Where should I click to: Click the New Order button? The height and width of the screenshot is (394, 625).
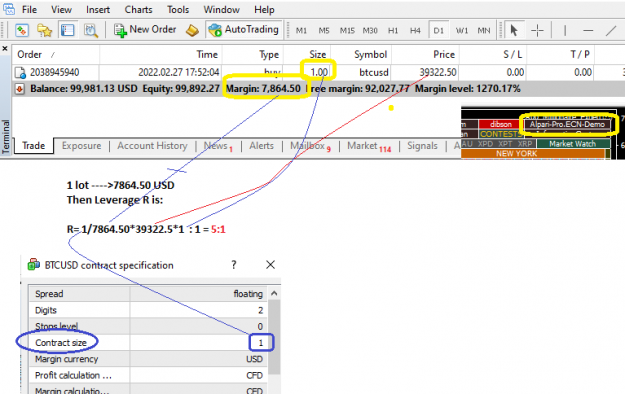tap(145, 30)
